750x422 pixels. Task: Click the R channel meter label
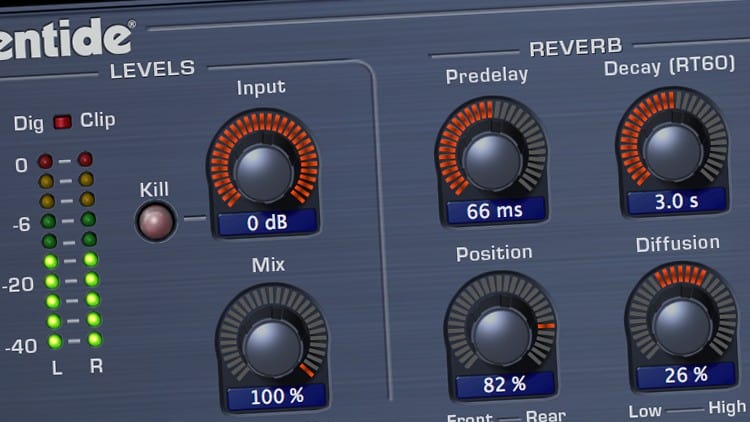coord(96,366)
